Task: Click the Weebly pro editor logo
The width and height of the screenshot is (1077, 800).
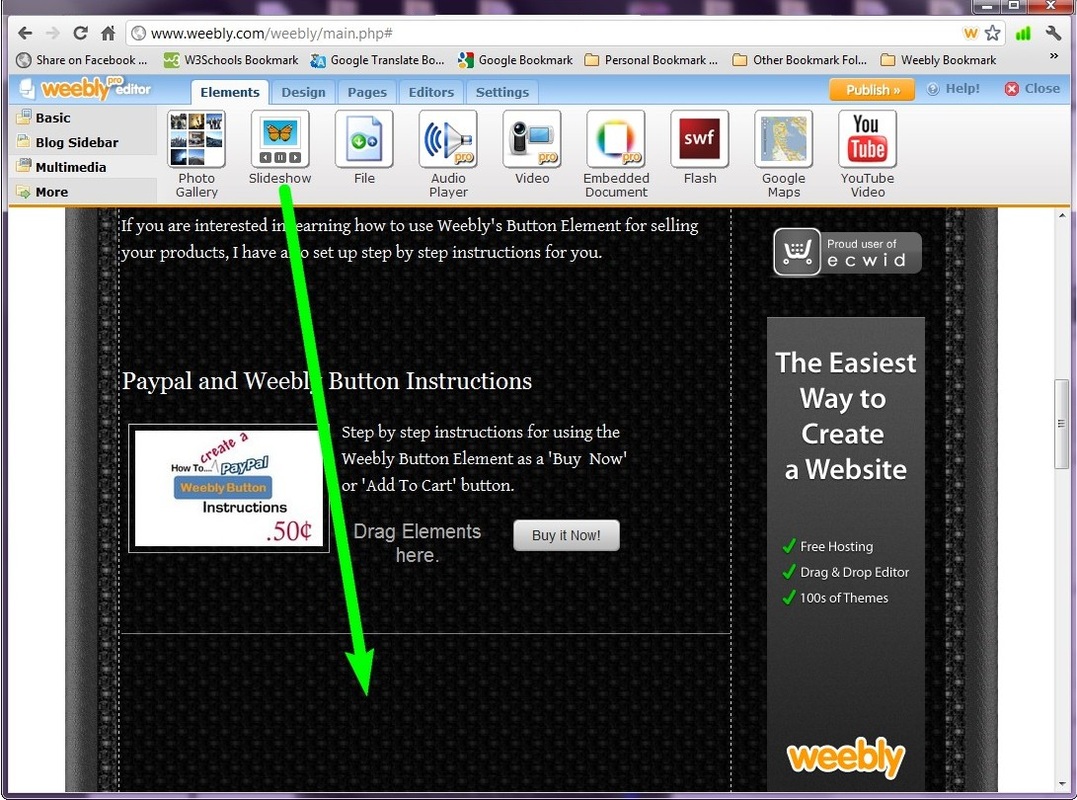Action: pos(85,89)
